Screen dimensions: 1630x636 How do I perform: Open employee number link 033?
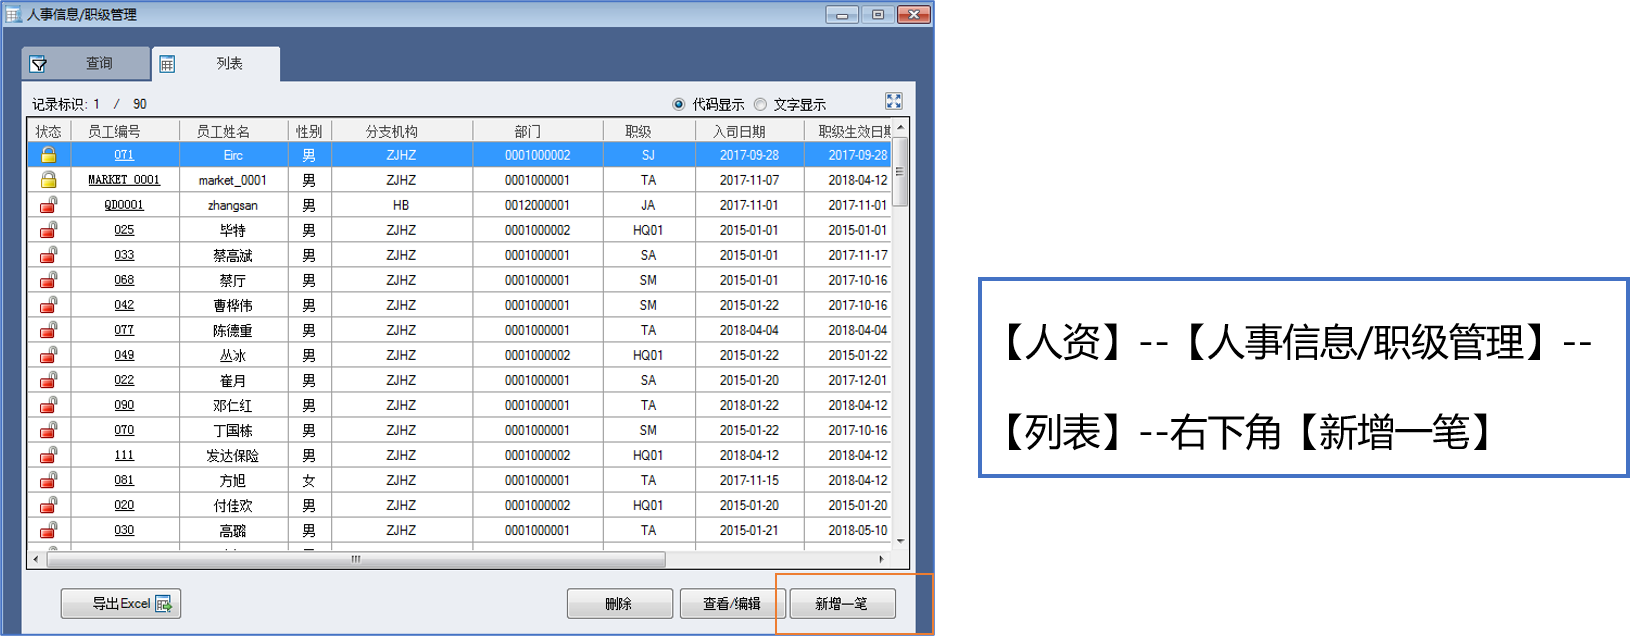pyautogui.click(x=124, y=255)
